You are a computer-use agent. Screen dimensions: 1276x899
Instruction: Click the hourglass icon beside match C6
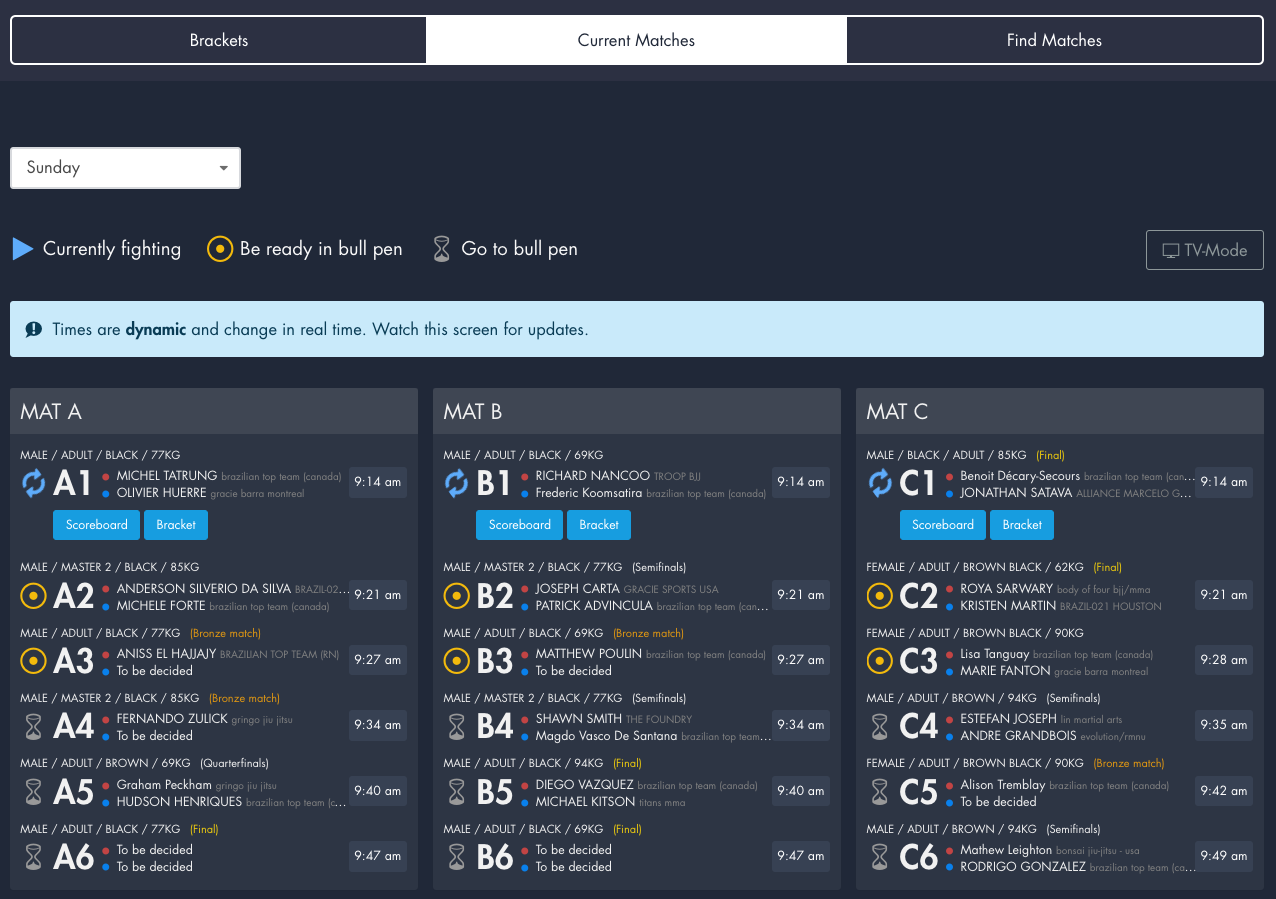point(879,856)
